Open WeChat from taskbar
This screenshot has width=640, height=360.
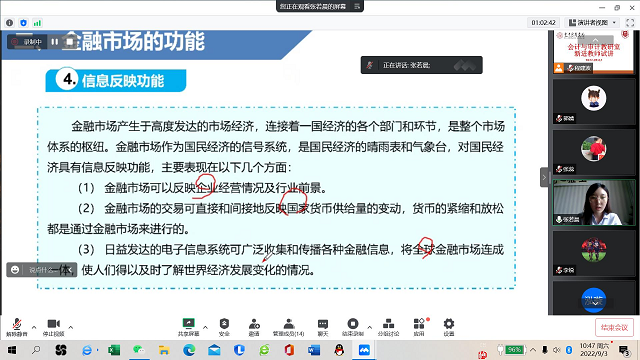[x=138, y=350]
